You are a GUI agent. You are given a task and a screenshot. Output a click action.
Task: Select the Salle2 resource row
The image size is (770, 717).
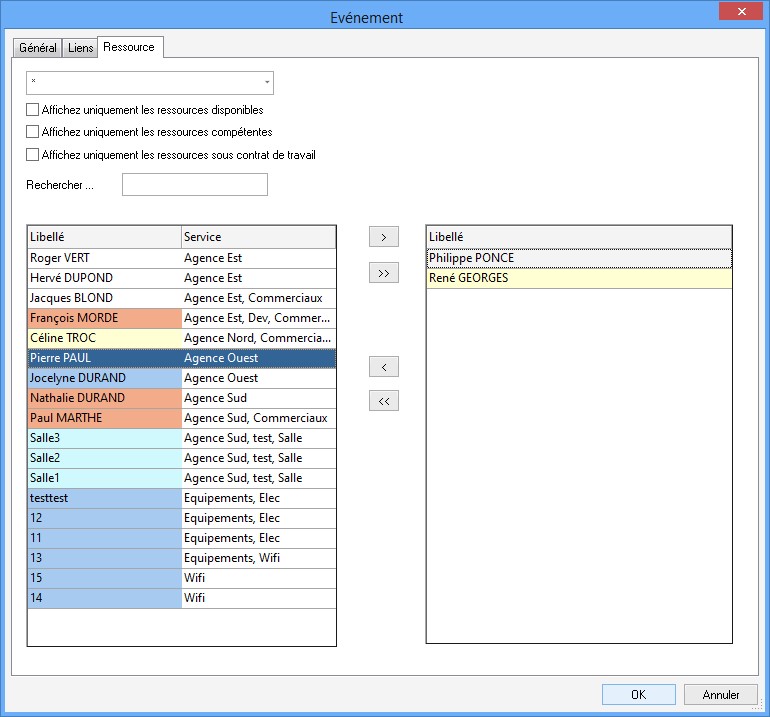click(182, 458)
